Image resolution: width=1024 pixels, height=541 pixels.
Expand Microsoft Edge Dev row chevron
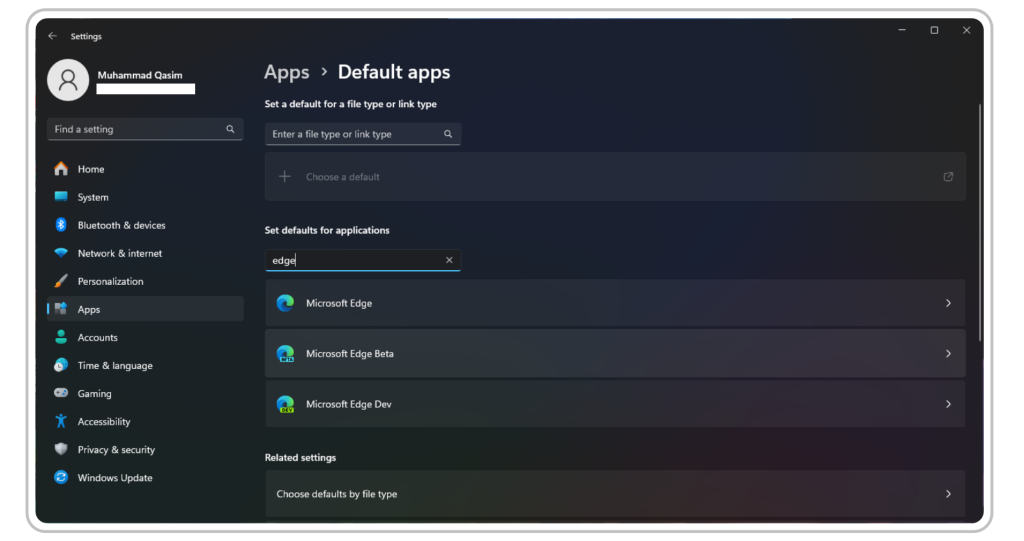(948, 404)
